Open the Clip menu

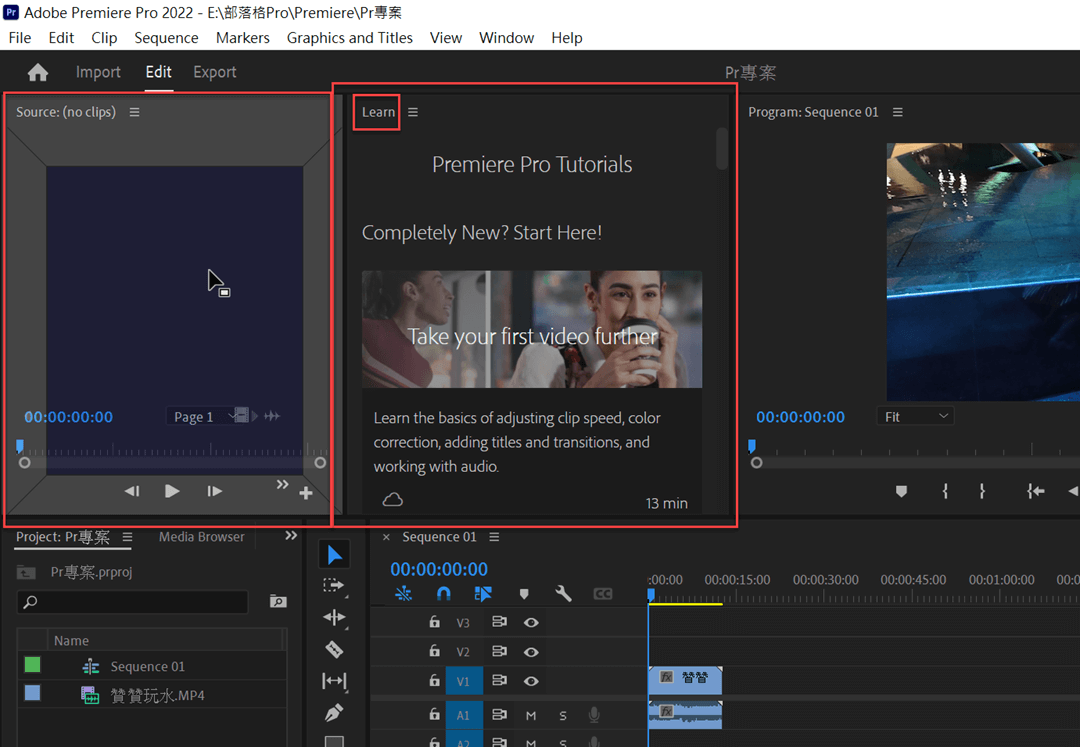coord(104,38)
